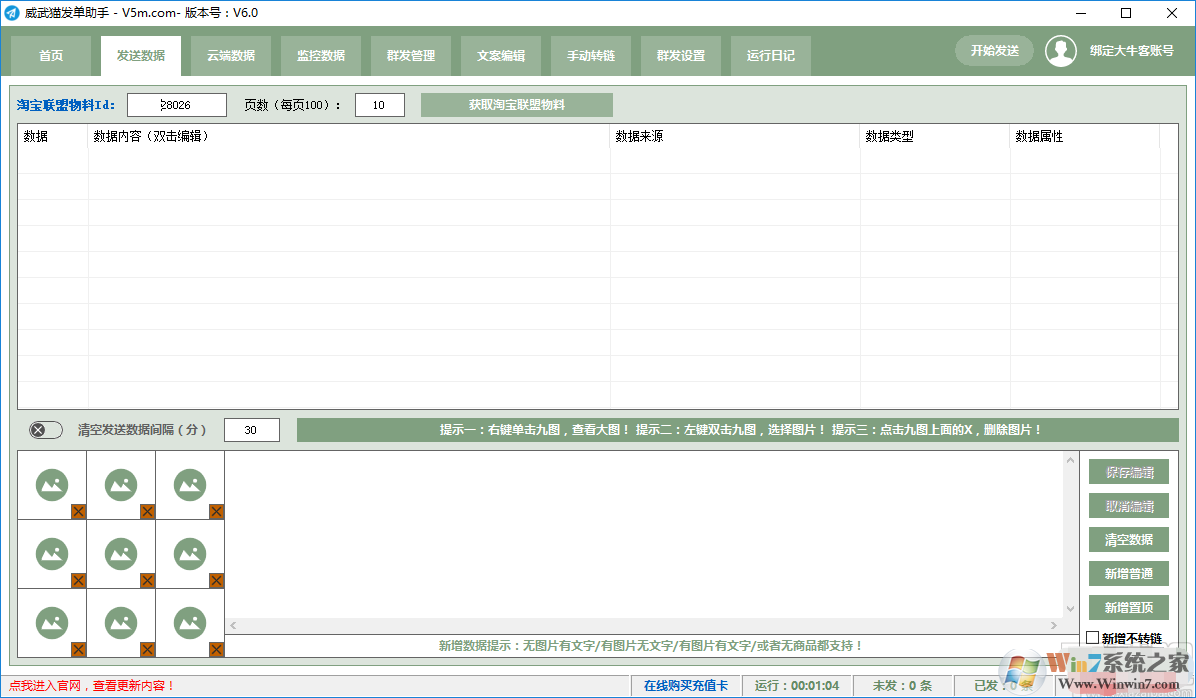This screenshot has width=1196, height=698.
Task: Click the horizontal scrollbar left arrow
Action: tap(234, 626)
